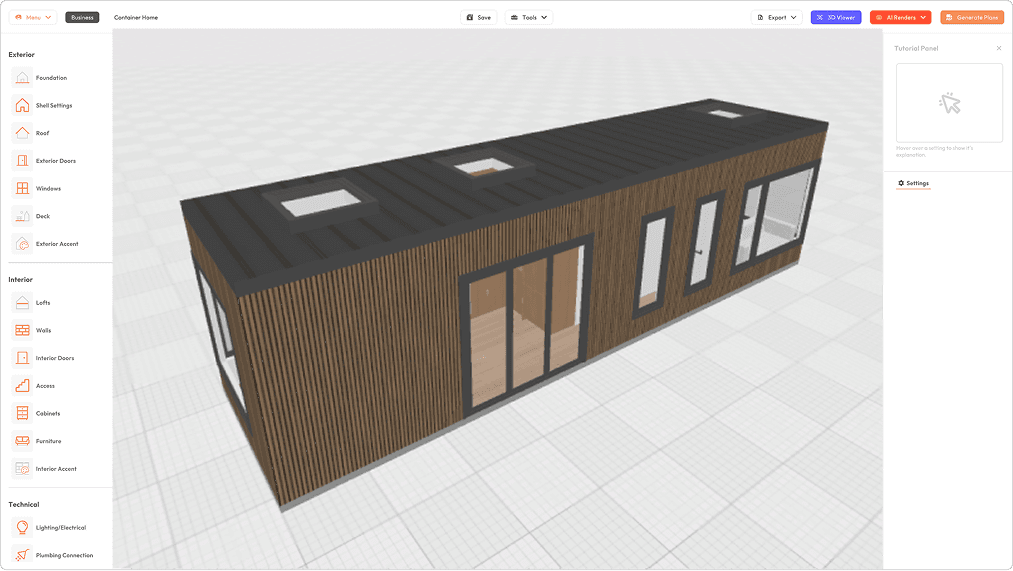Viewport: 1013px width, 571px height.
Task: Open the Export dropdown
Action: (x=777, y=17)
